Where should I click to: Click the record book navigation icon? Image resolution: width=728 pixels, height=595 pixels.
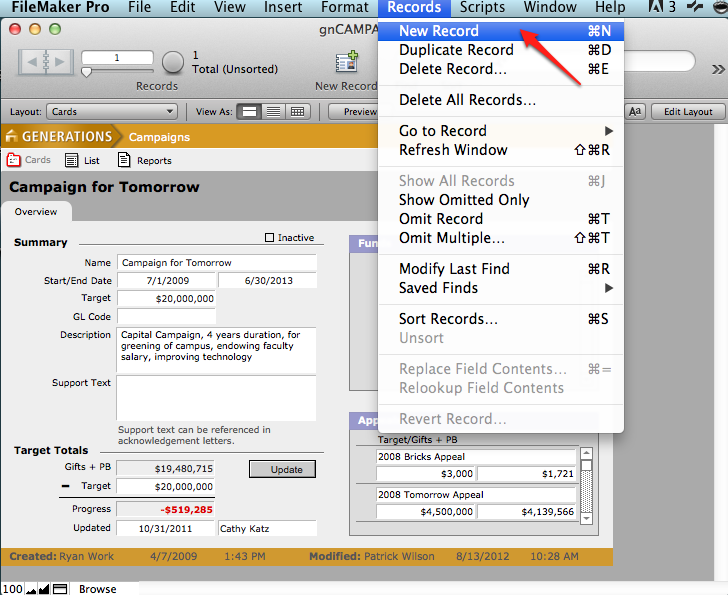pyautogui.click(x=46, y=62)
